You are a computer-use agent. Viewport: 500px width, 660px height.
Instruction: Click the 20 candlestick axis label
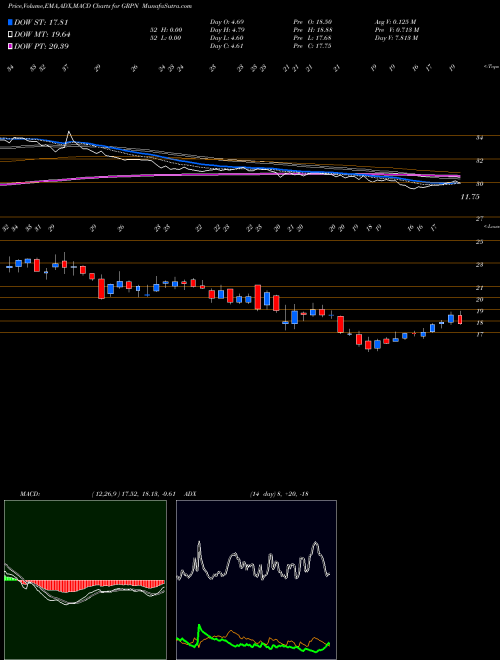[480, 300]
